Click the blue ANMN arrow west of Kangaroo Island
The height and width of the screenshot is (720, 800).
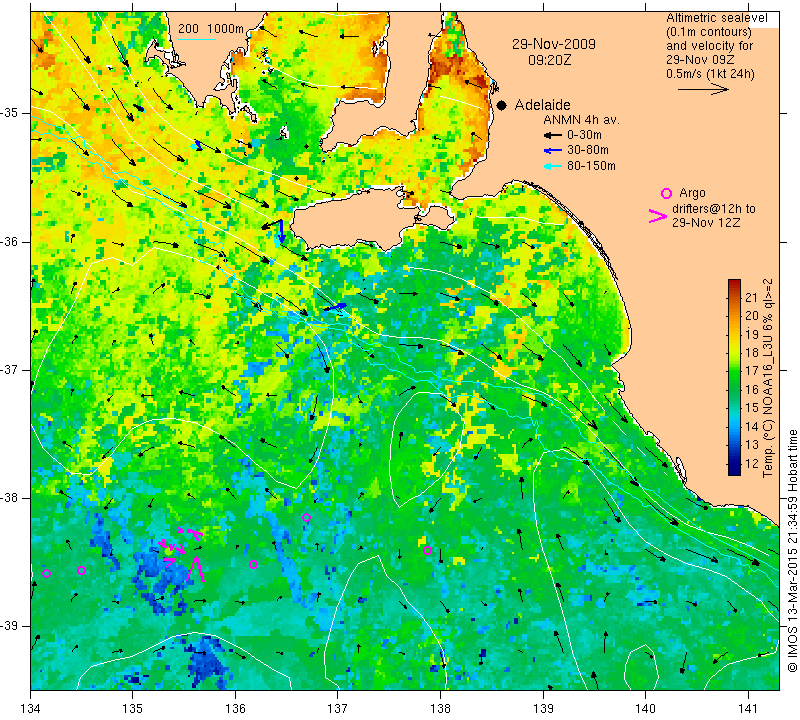pos(282,231)
